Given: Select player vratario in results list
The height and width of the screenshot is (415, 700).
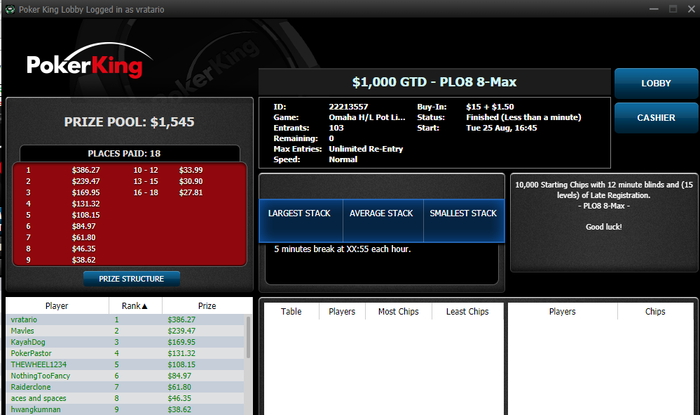Looking at the screenshot, I should pyautogui.click(x=125, y=320).
